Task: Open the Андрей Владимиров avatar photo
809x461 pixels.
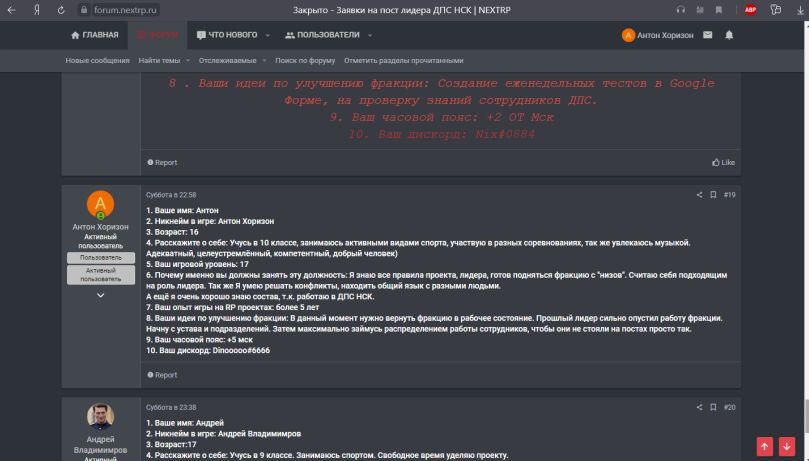Action: [100, 416]
